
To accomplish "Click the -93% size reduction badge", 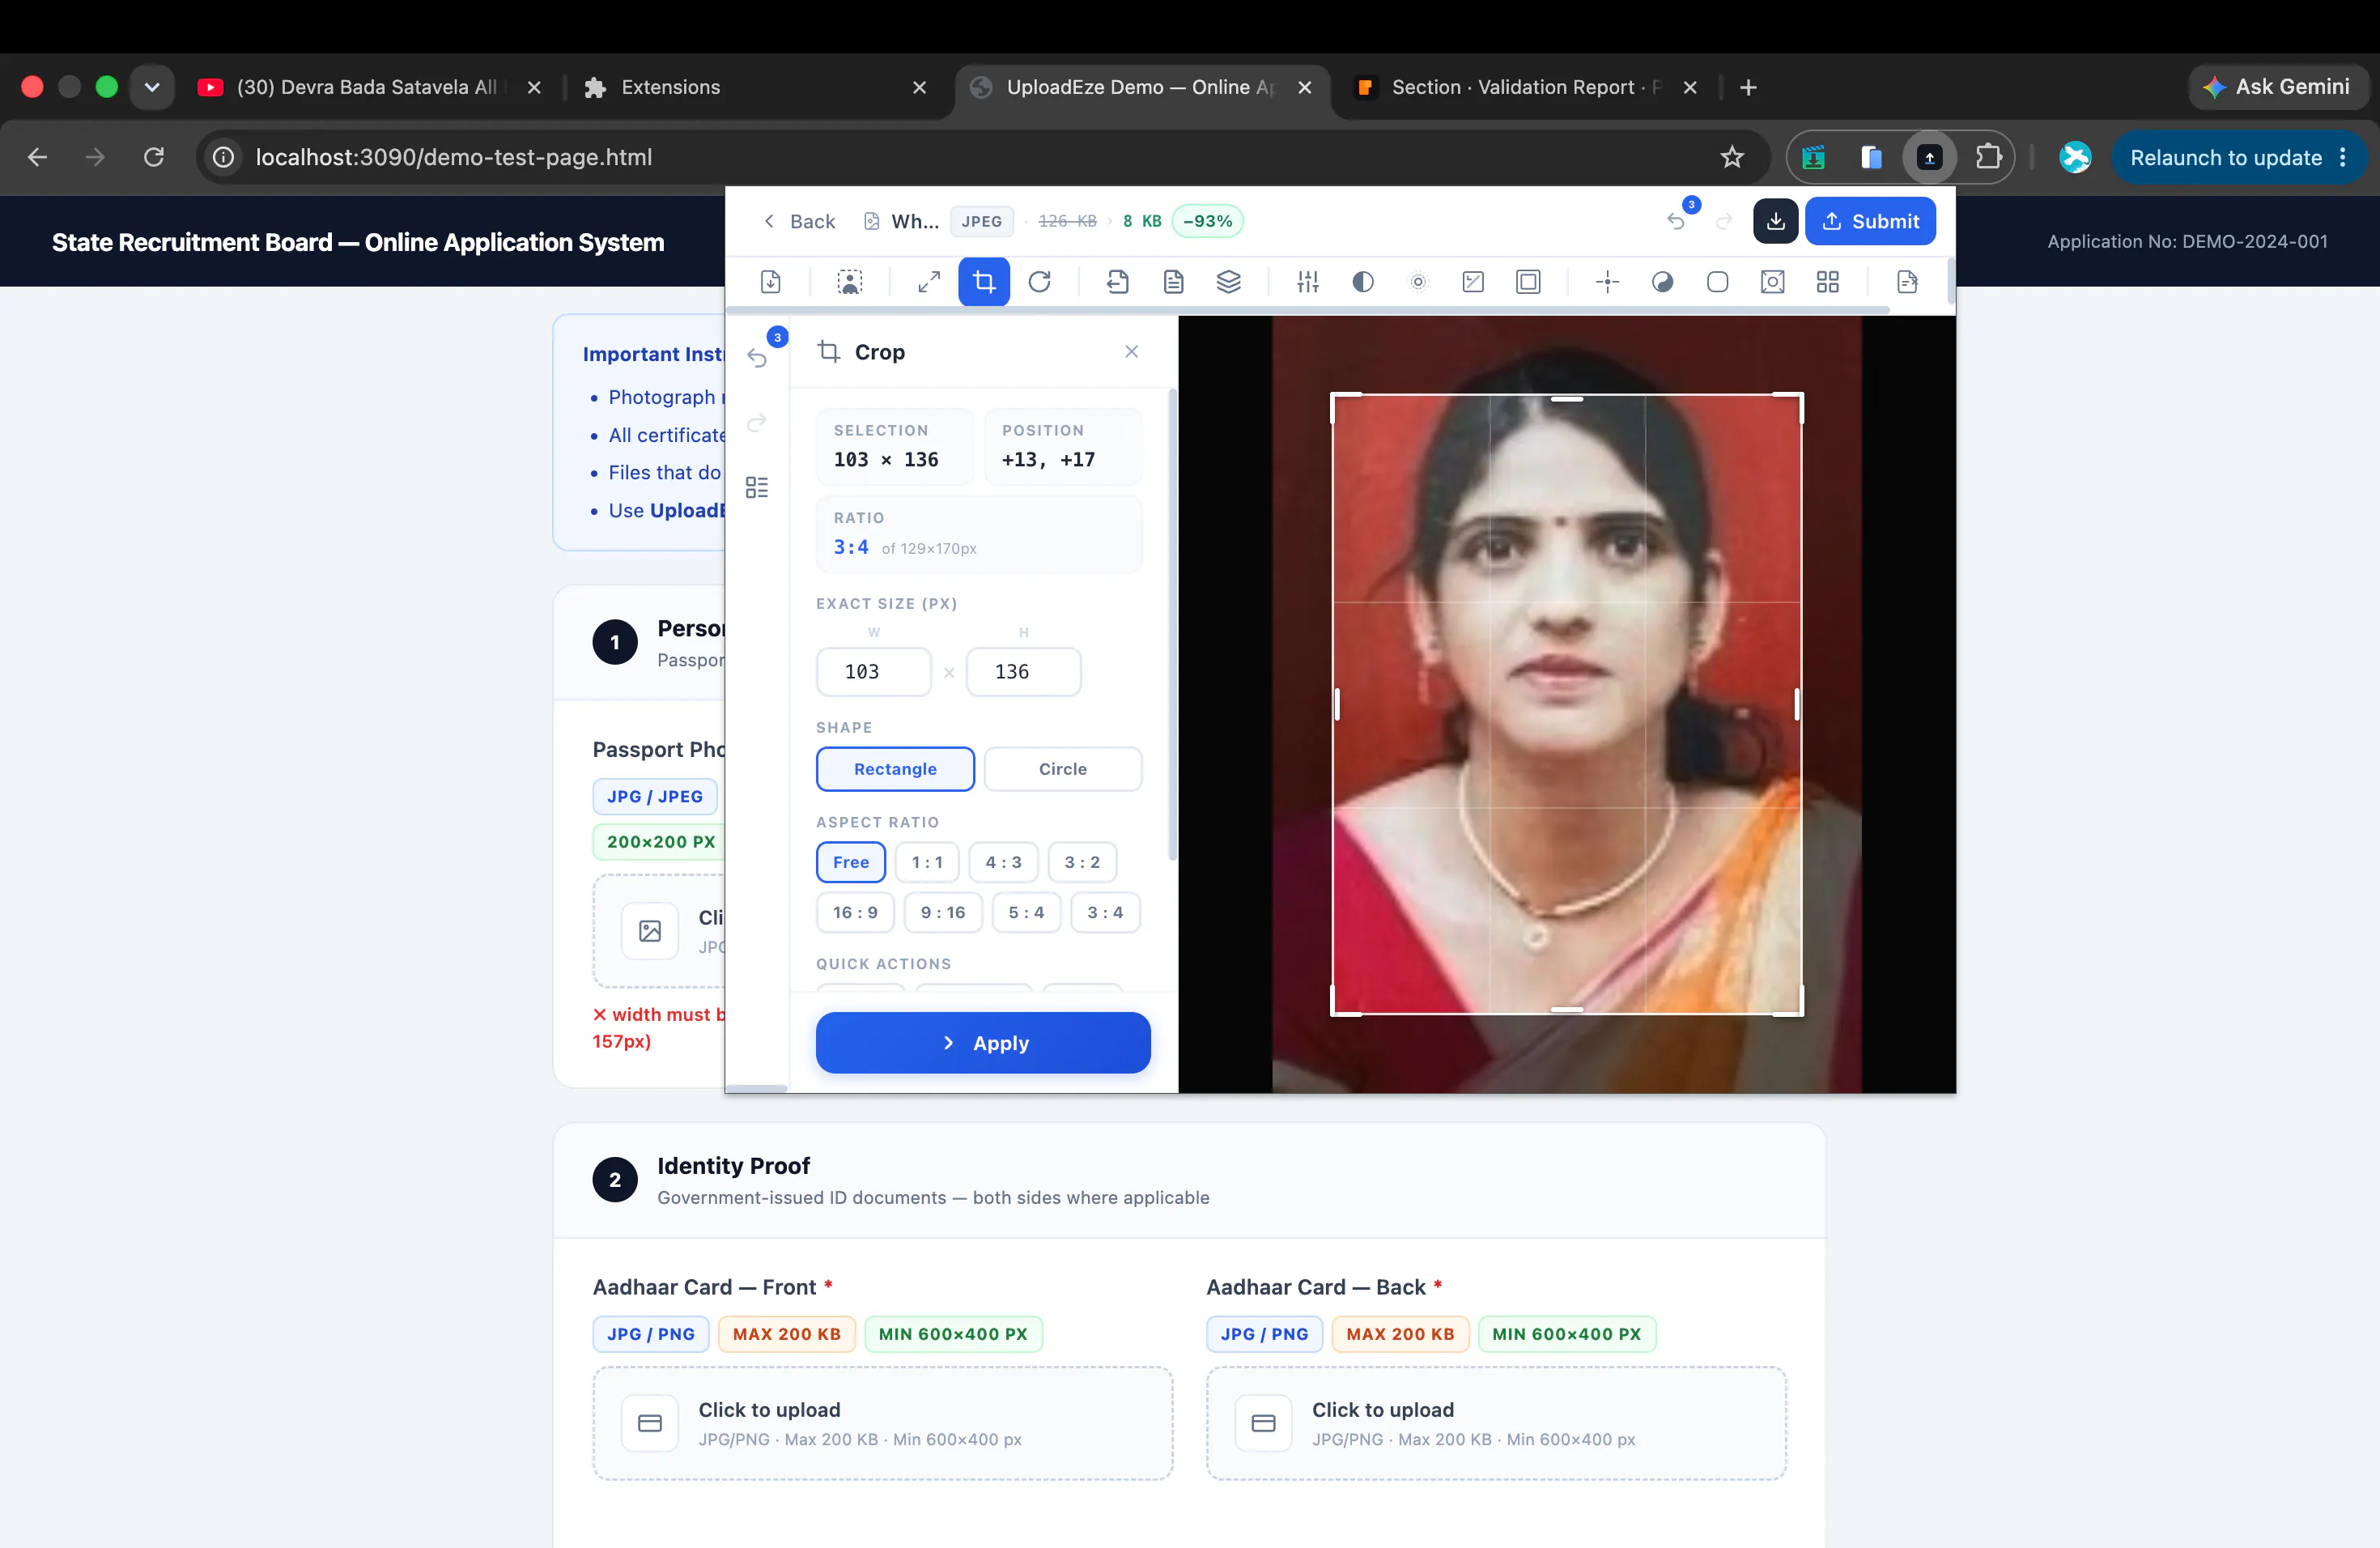I will click(x=1207, y=221).
